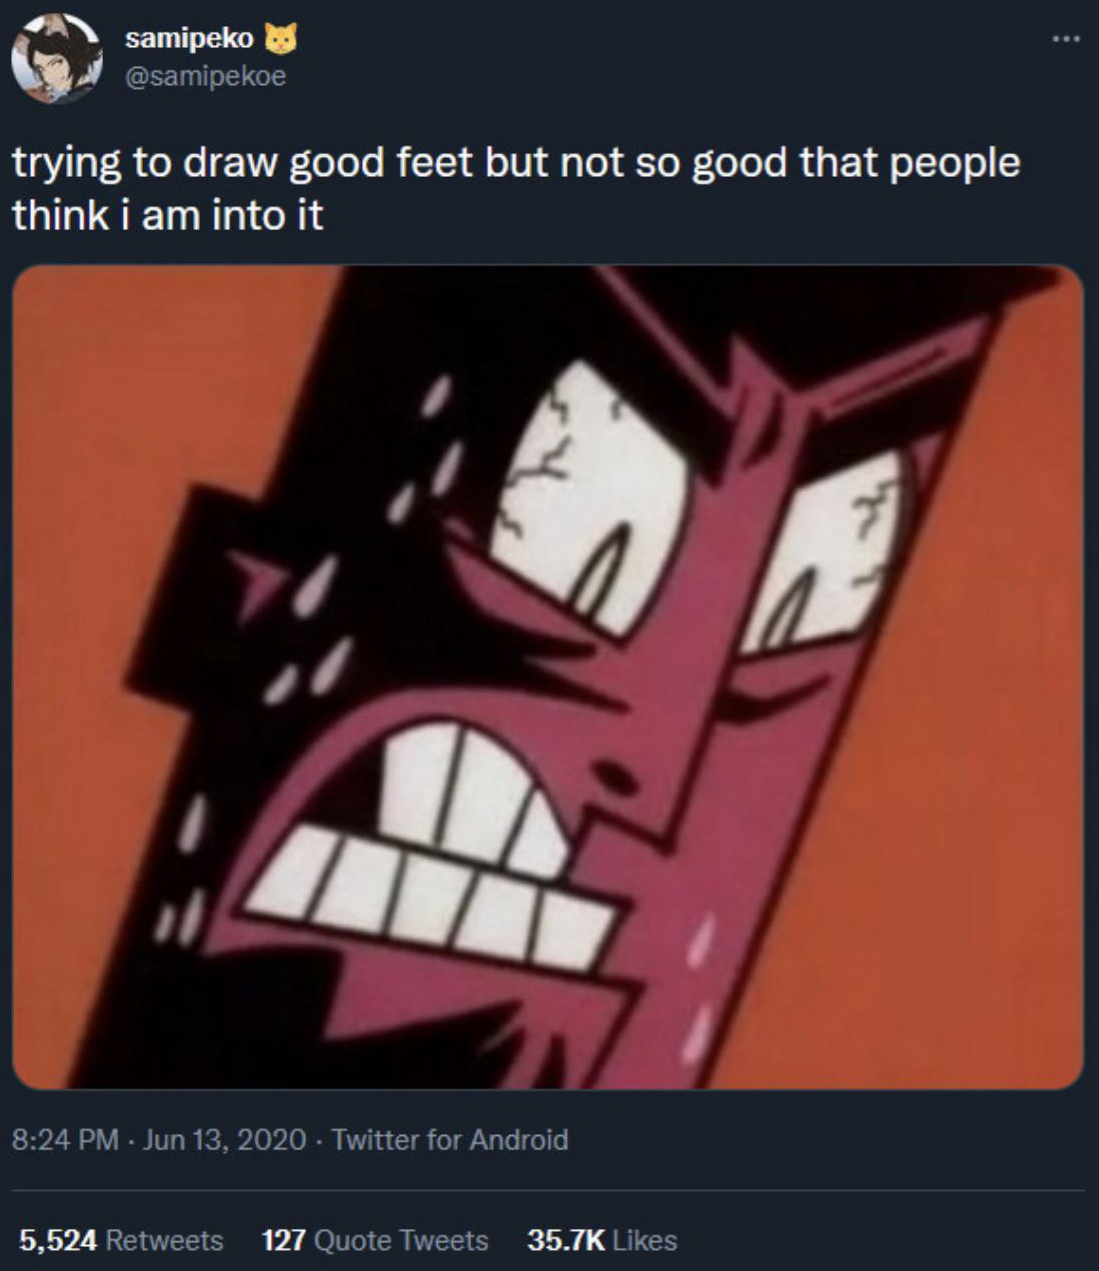The width and height of the screenshot is (1099, 1271).
Task: Click the cat emoji beside samipeko
Action: 281,39
